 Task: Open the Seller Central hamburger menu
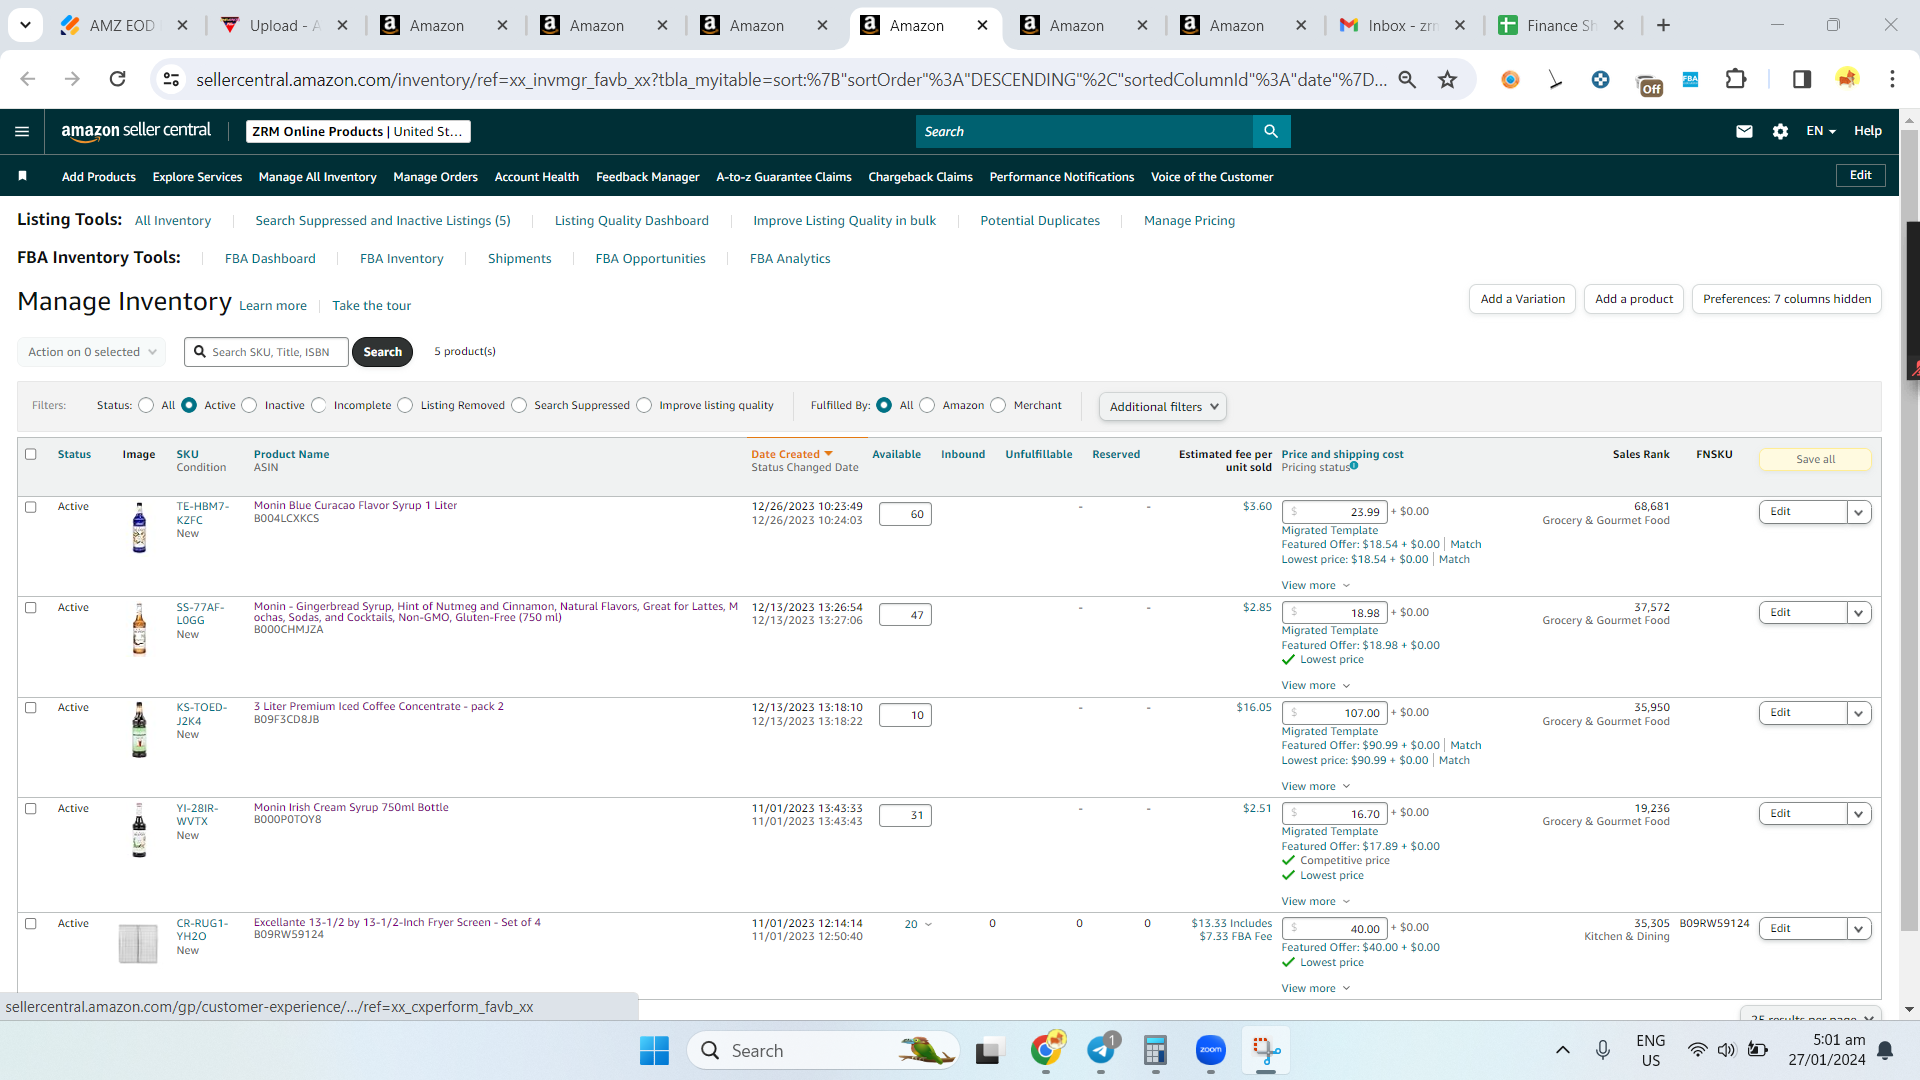(22, 131)
